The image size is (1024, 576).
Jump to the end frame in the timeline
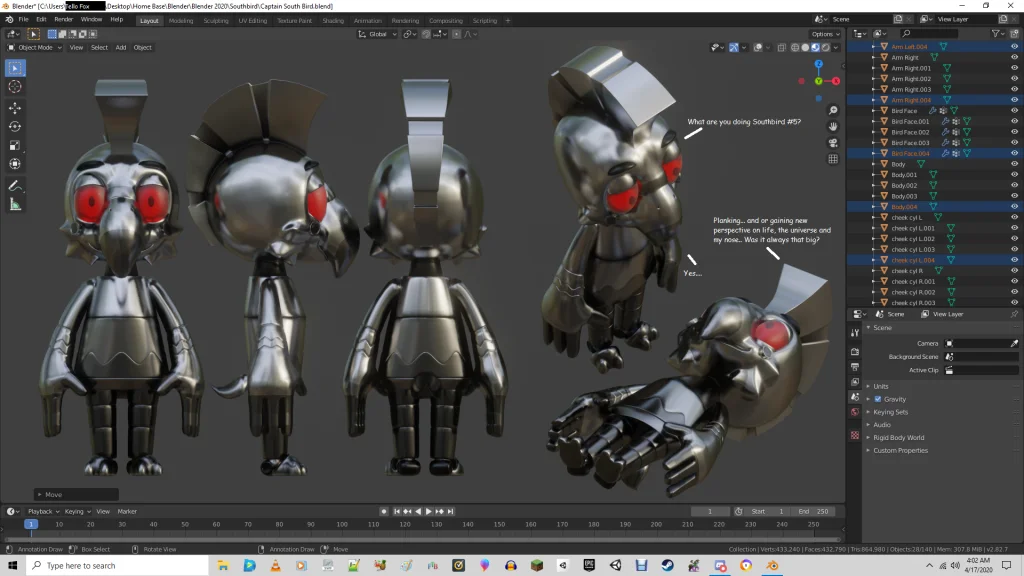click(x=450, y=512)
